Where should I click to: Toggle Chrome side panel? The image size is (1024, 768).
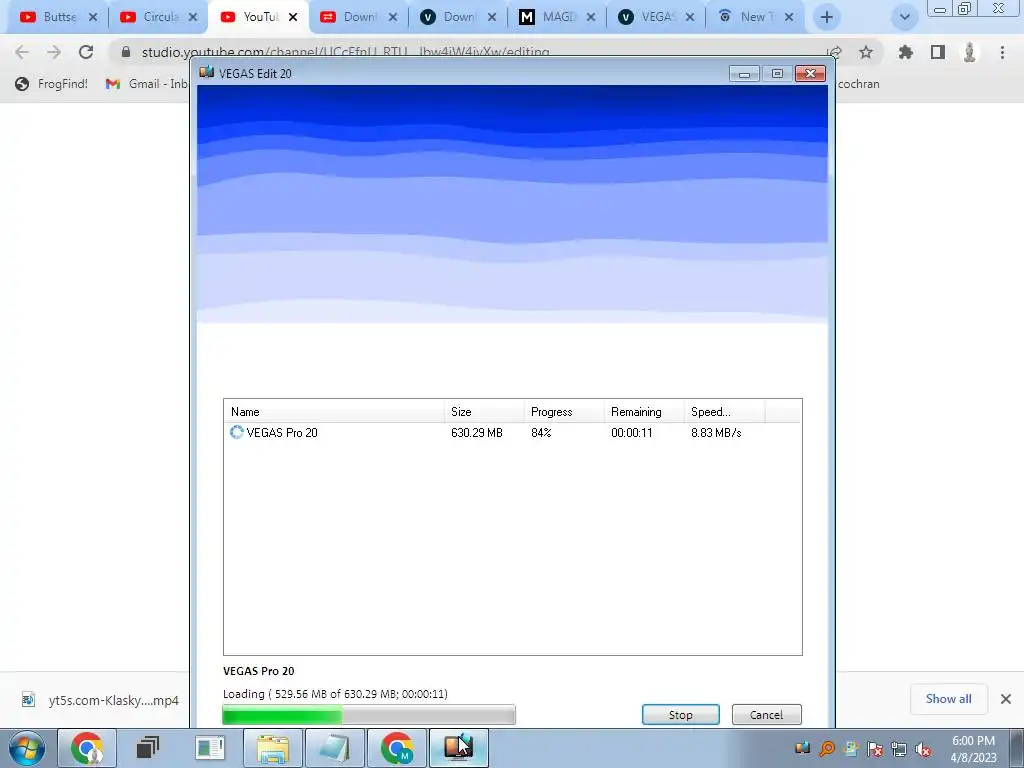938,52
